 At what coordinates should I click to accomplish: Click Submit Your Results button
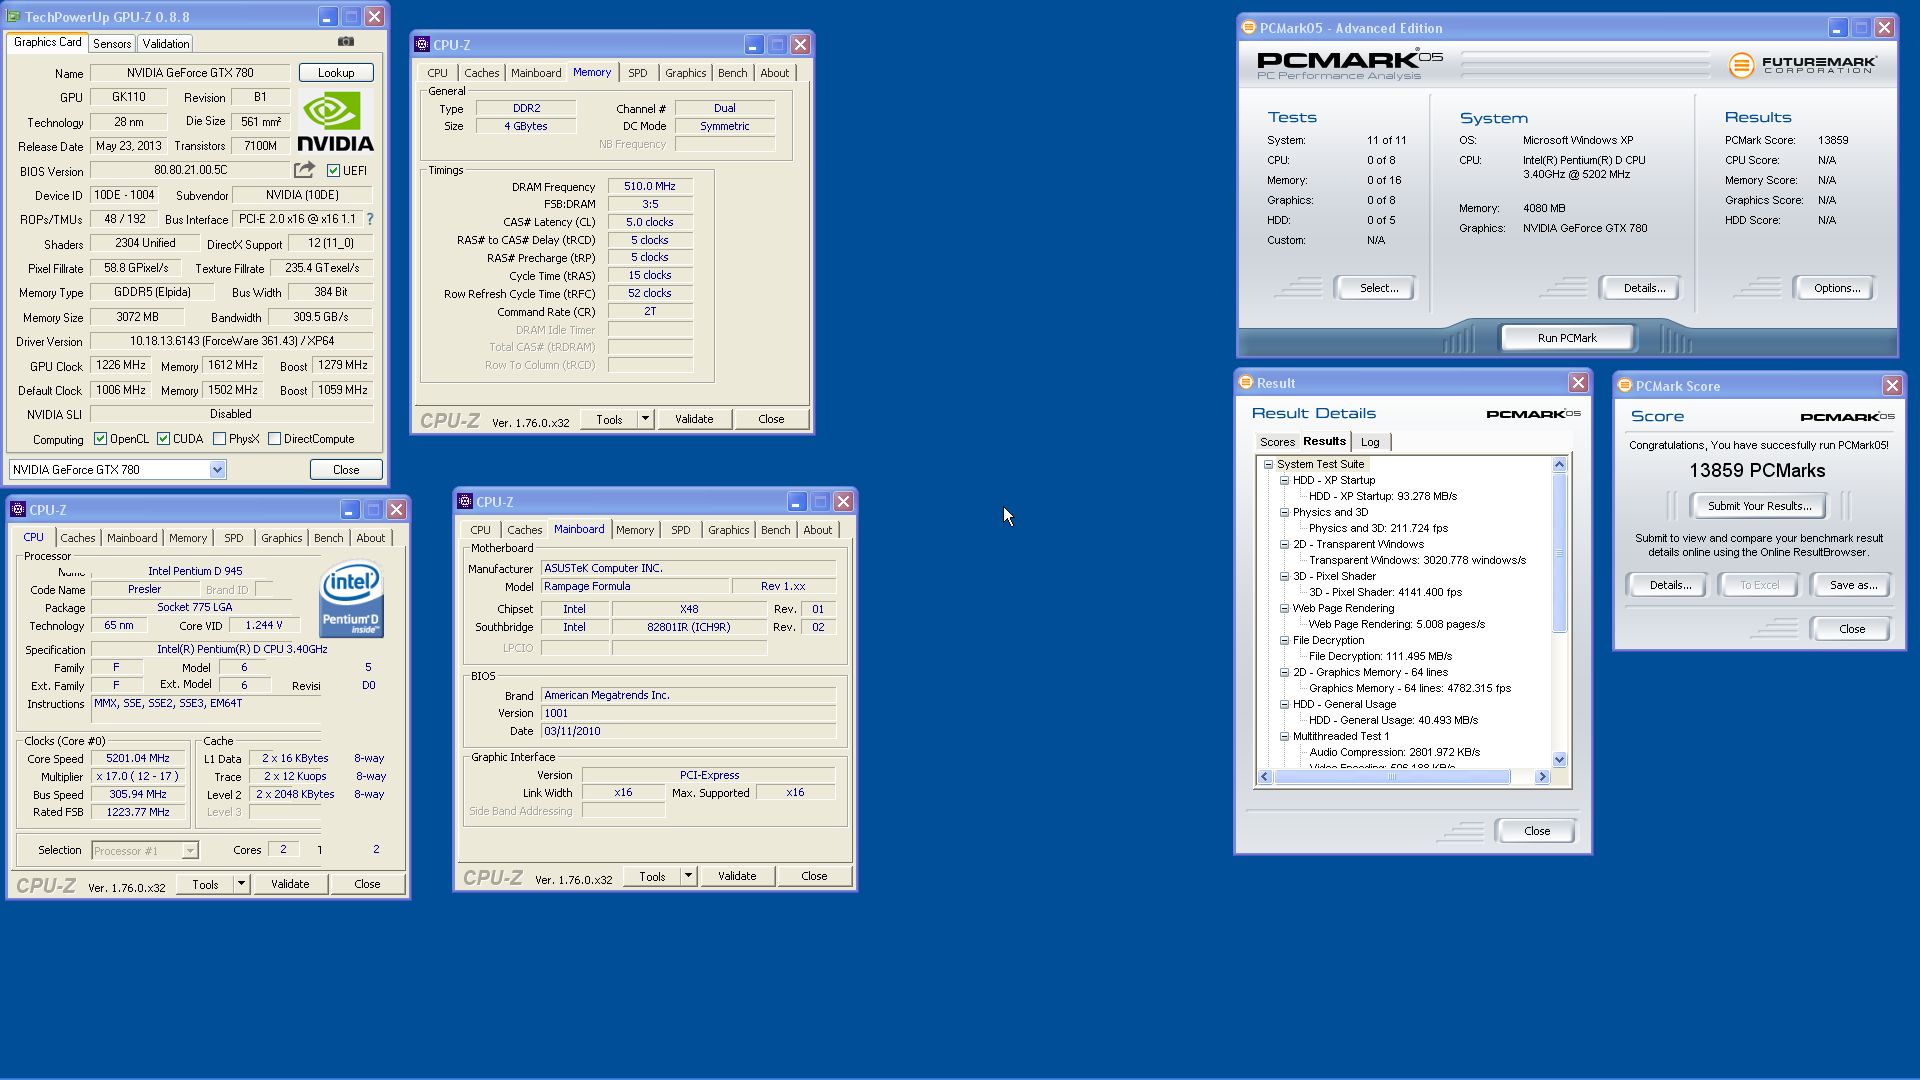pyautogui.click(x=1759, y=506)
